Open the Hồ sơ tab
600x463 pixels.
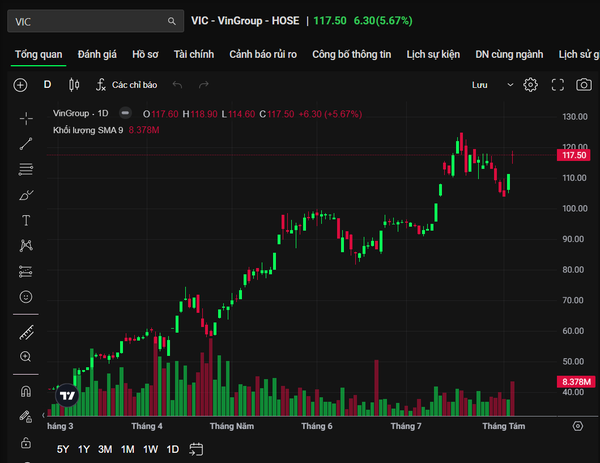pyautogui.click(x=145, y=54)
